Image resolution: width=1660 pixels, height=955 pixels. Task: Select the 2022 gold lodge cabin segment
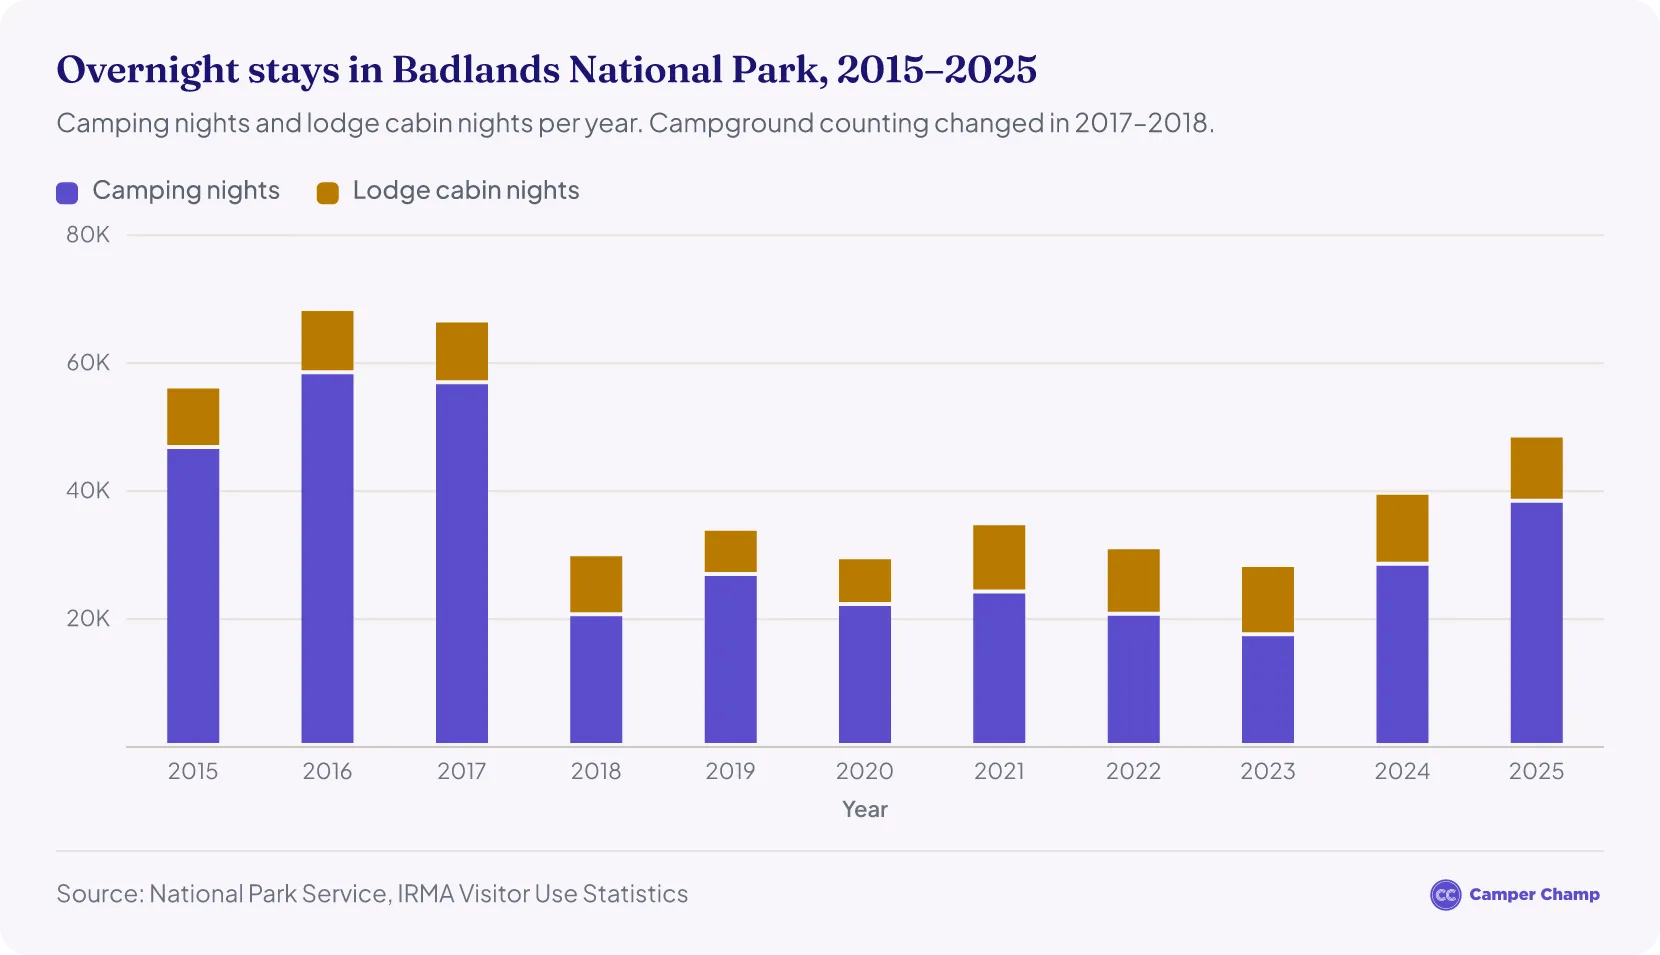pyautogui.click(x=1134, y=581)
